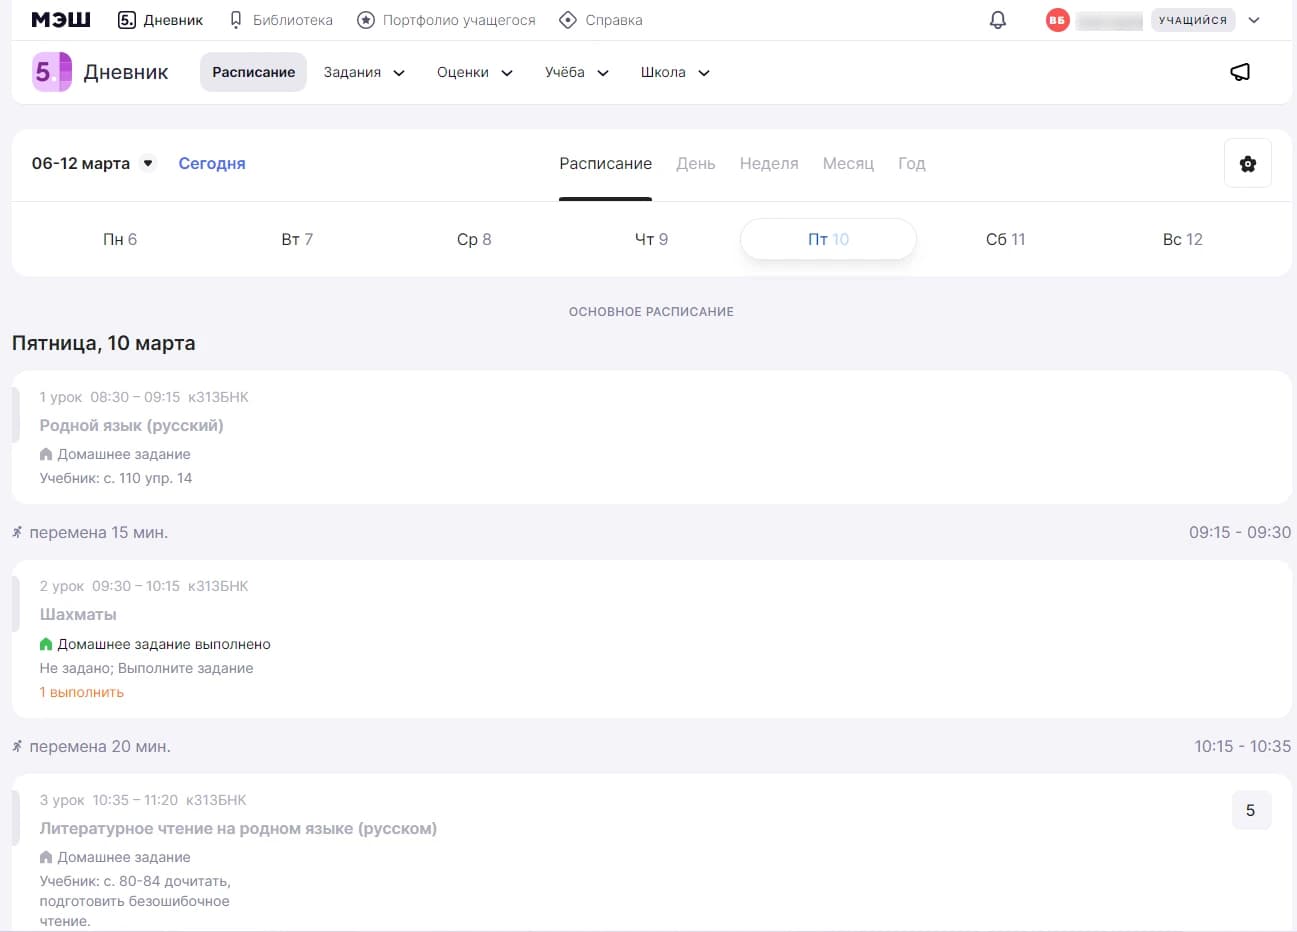Click the Сегодня link
This screenshot has height=932, width=1297.
tap(212, 163)
